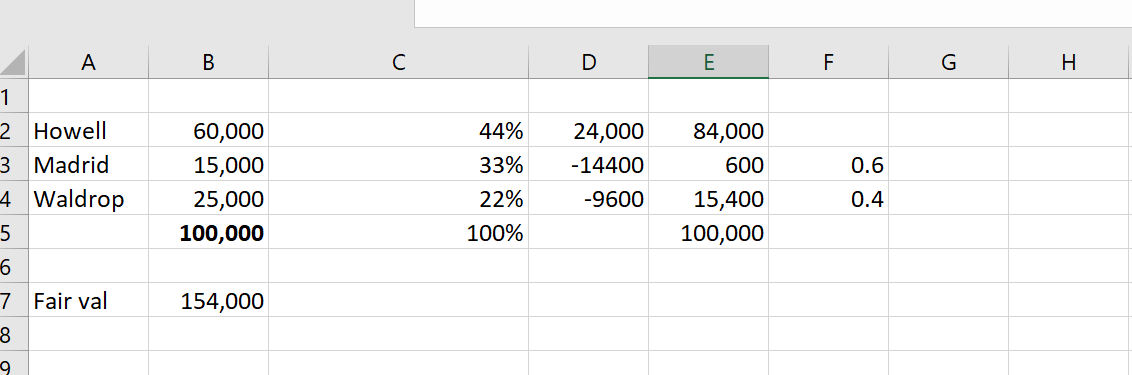Image resolution: width=1132 pixels, height=375 pixels.
Task: Select the 22% cell
Action: click(x=399, y=198)
